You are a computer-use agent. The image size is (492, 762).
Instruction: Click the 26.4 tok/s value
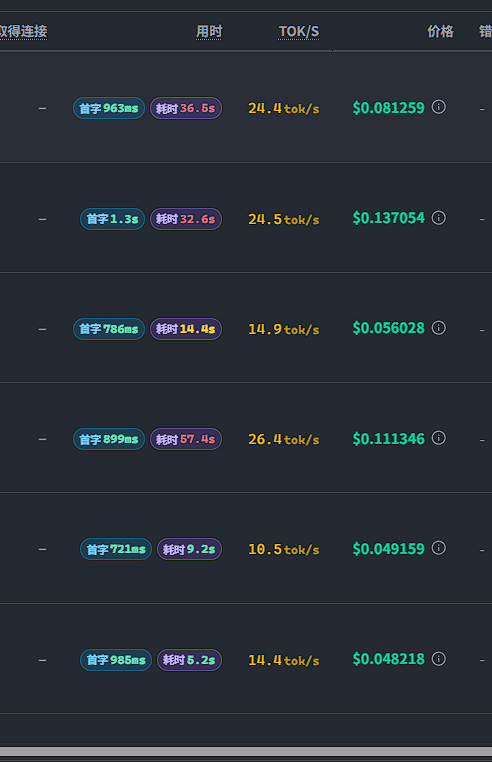tap(283, 439)
